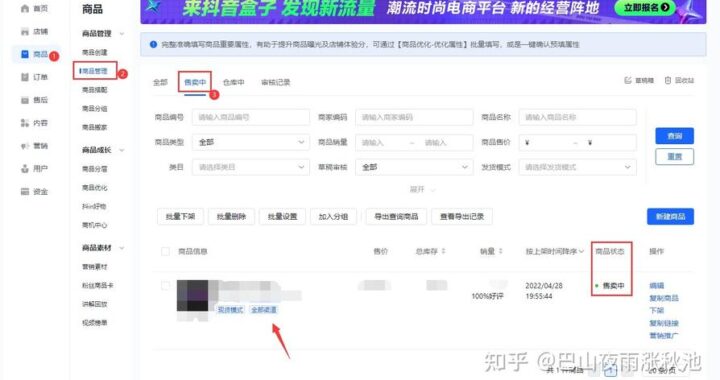Click the 重置 reset button

click(x=675, y=156)
